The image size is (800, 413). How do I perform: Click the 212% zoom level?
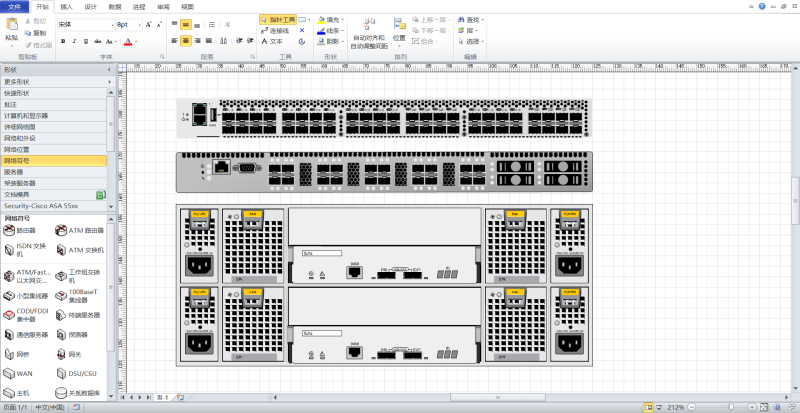pos(676,407)
